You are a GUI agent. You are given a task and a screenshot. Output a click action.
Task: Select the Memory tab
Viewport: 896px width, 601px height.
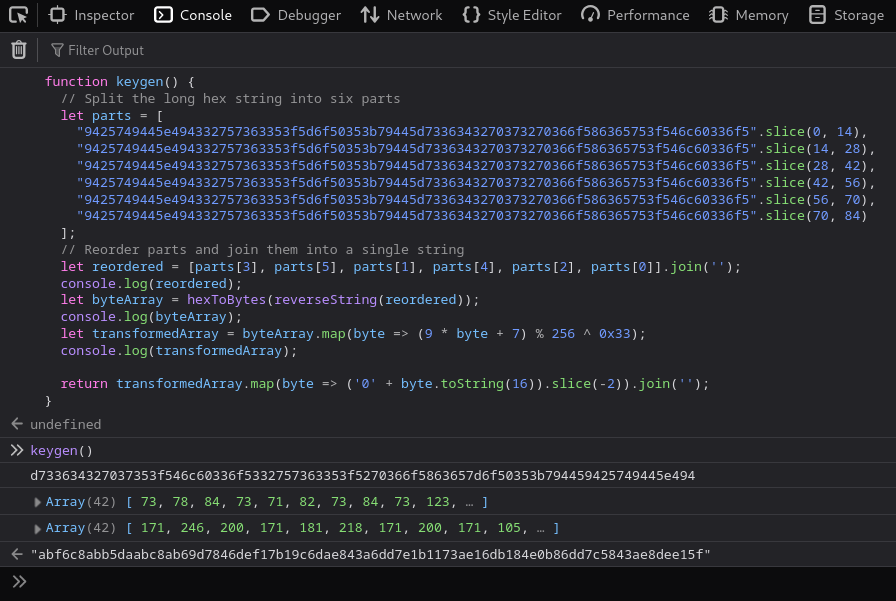click(749, 15)
